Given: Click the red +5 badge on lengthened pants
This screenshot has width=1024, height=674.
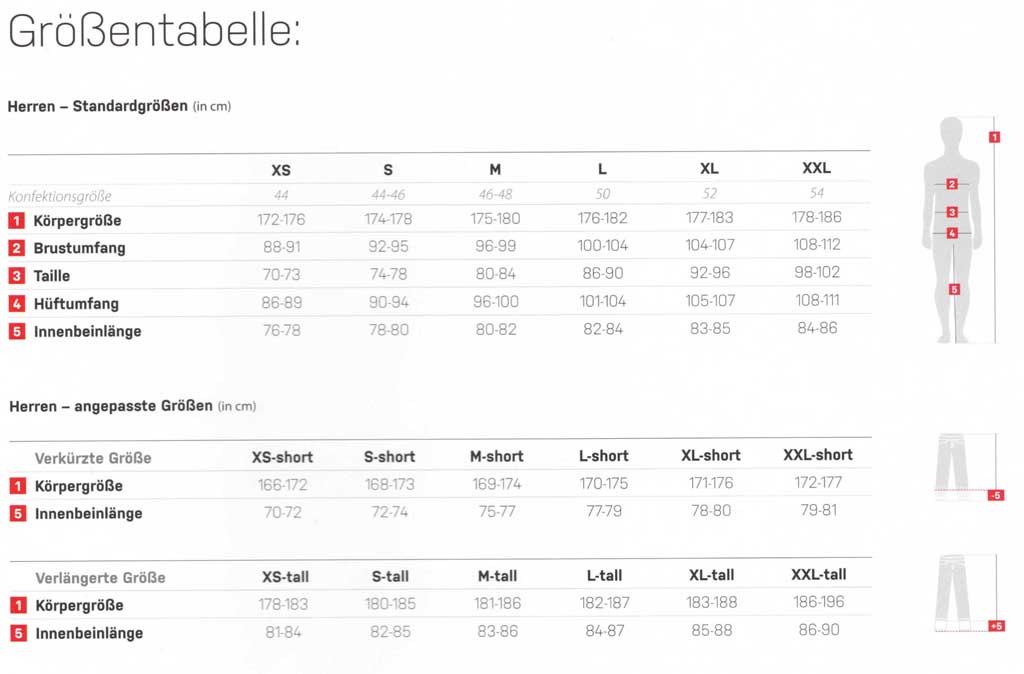Looking at the screenshot, I should (x=994, y=626).
